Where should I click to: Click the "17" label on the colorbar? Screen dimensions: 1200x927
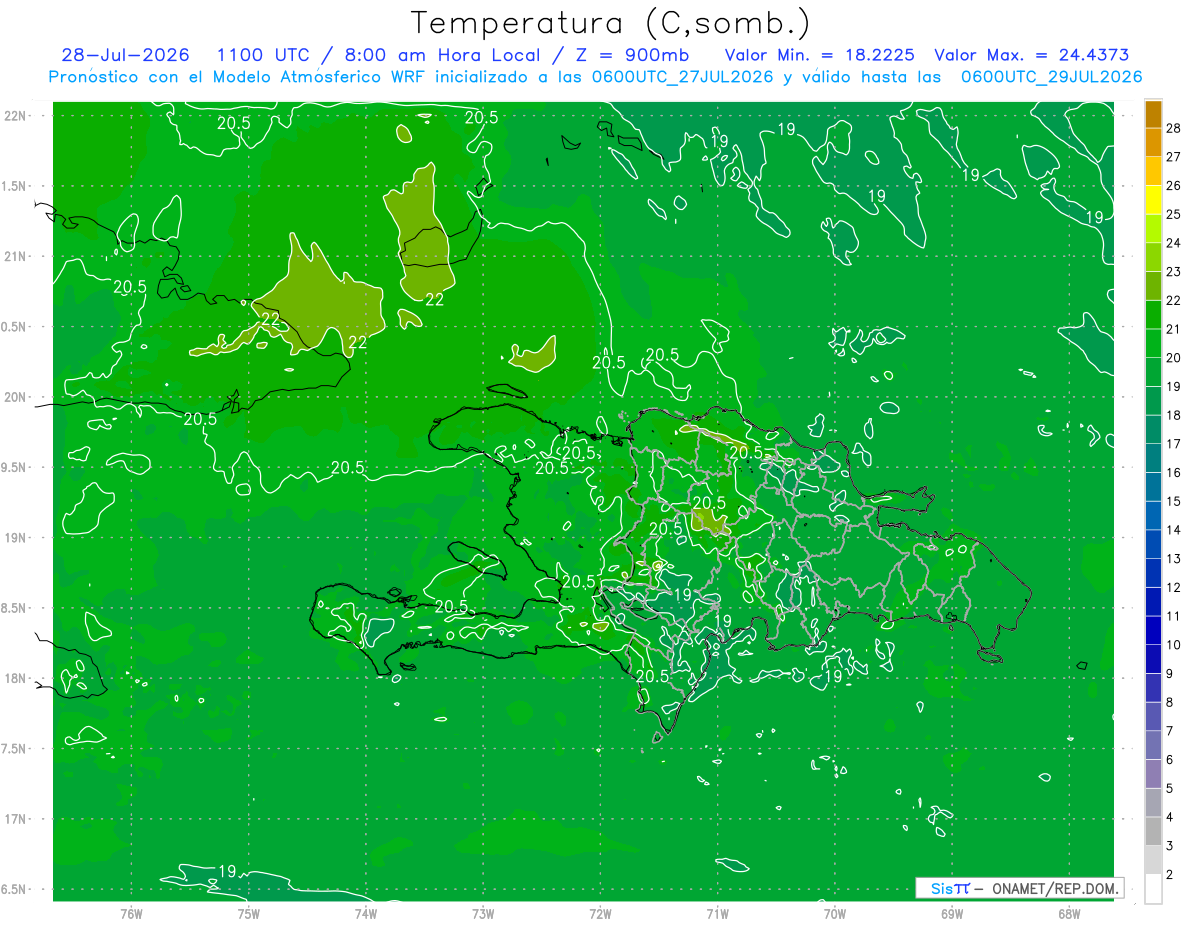tap(1174, 444)
